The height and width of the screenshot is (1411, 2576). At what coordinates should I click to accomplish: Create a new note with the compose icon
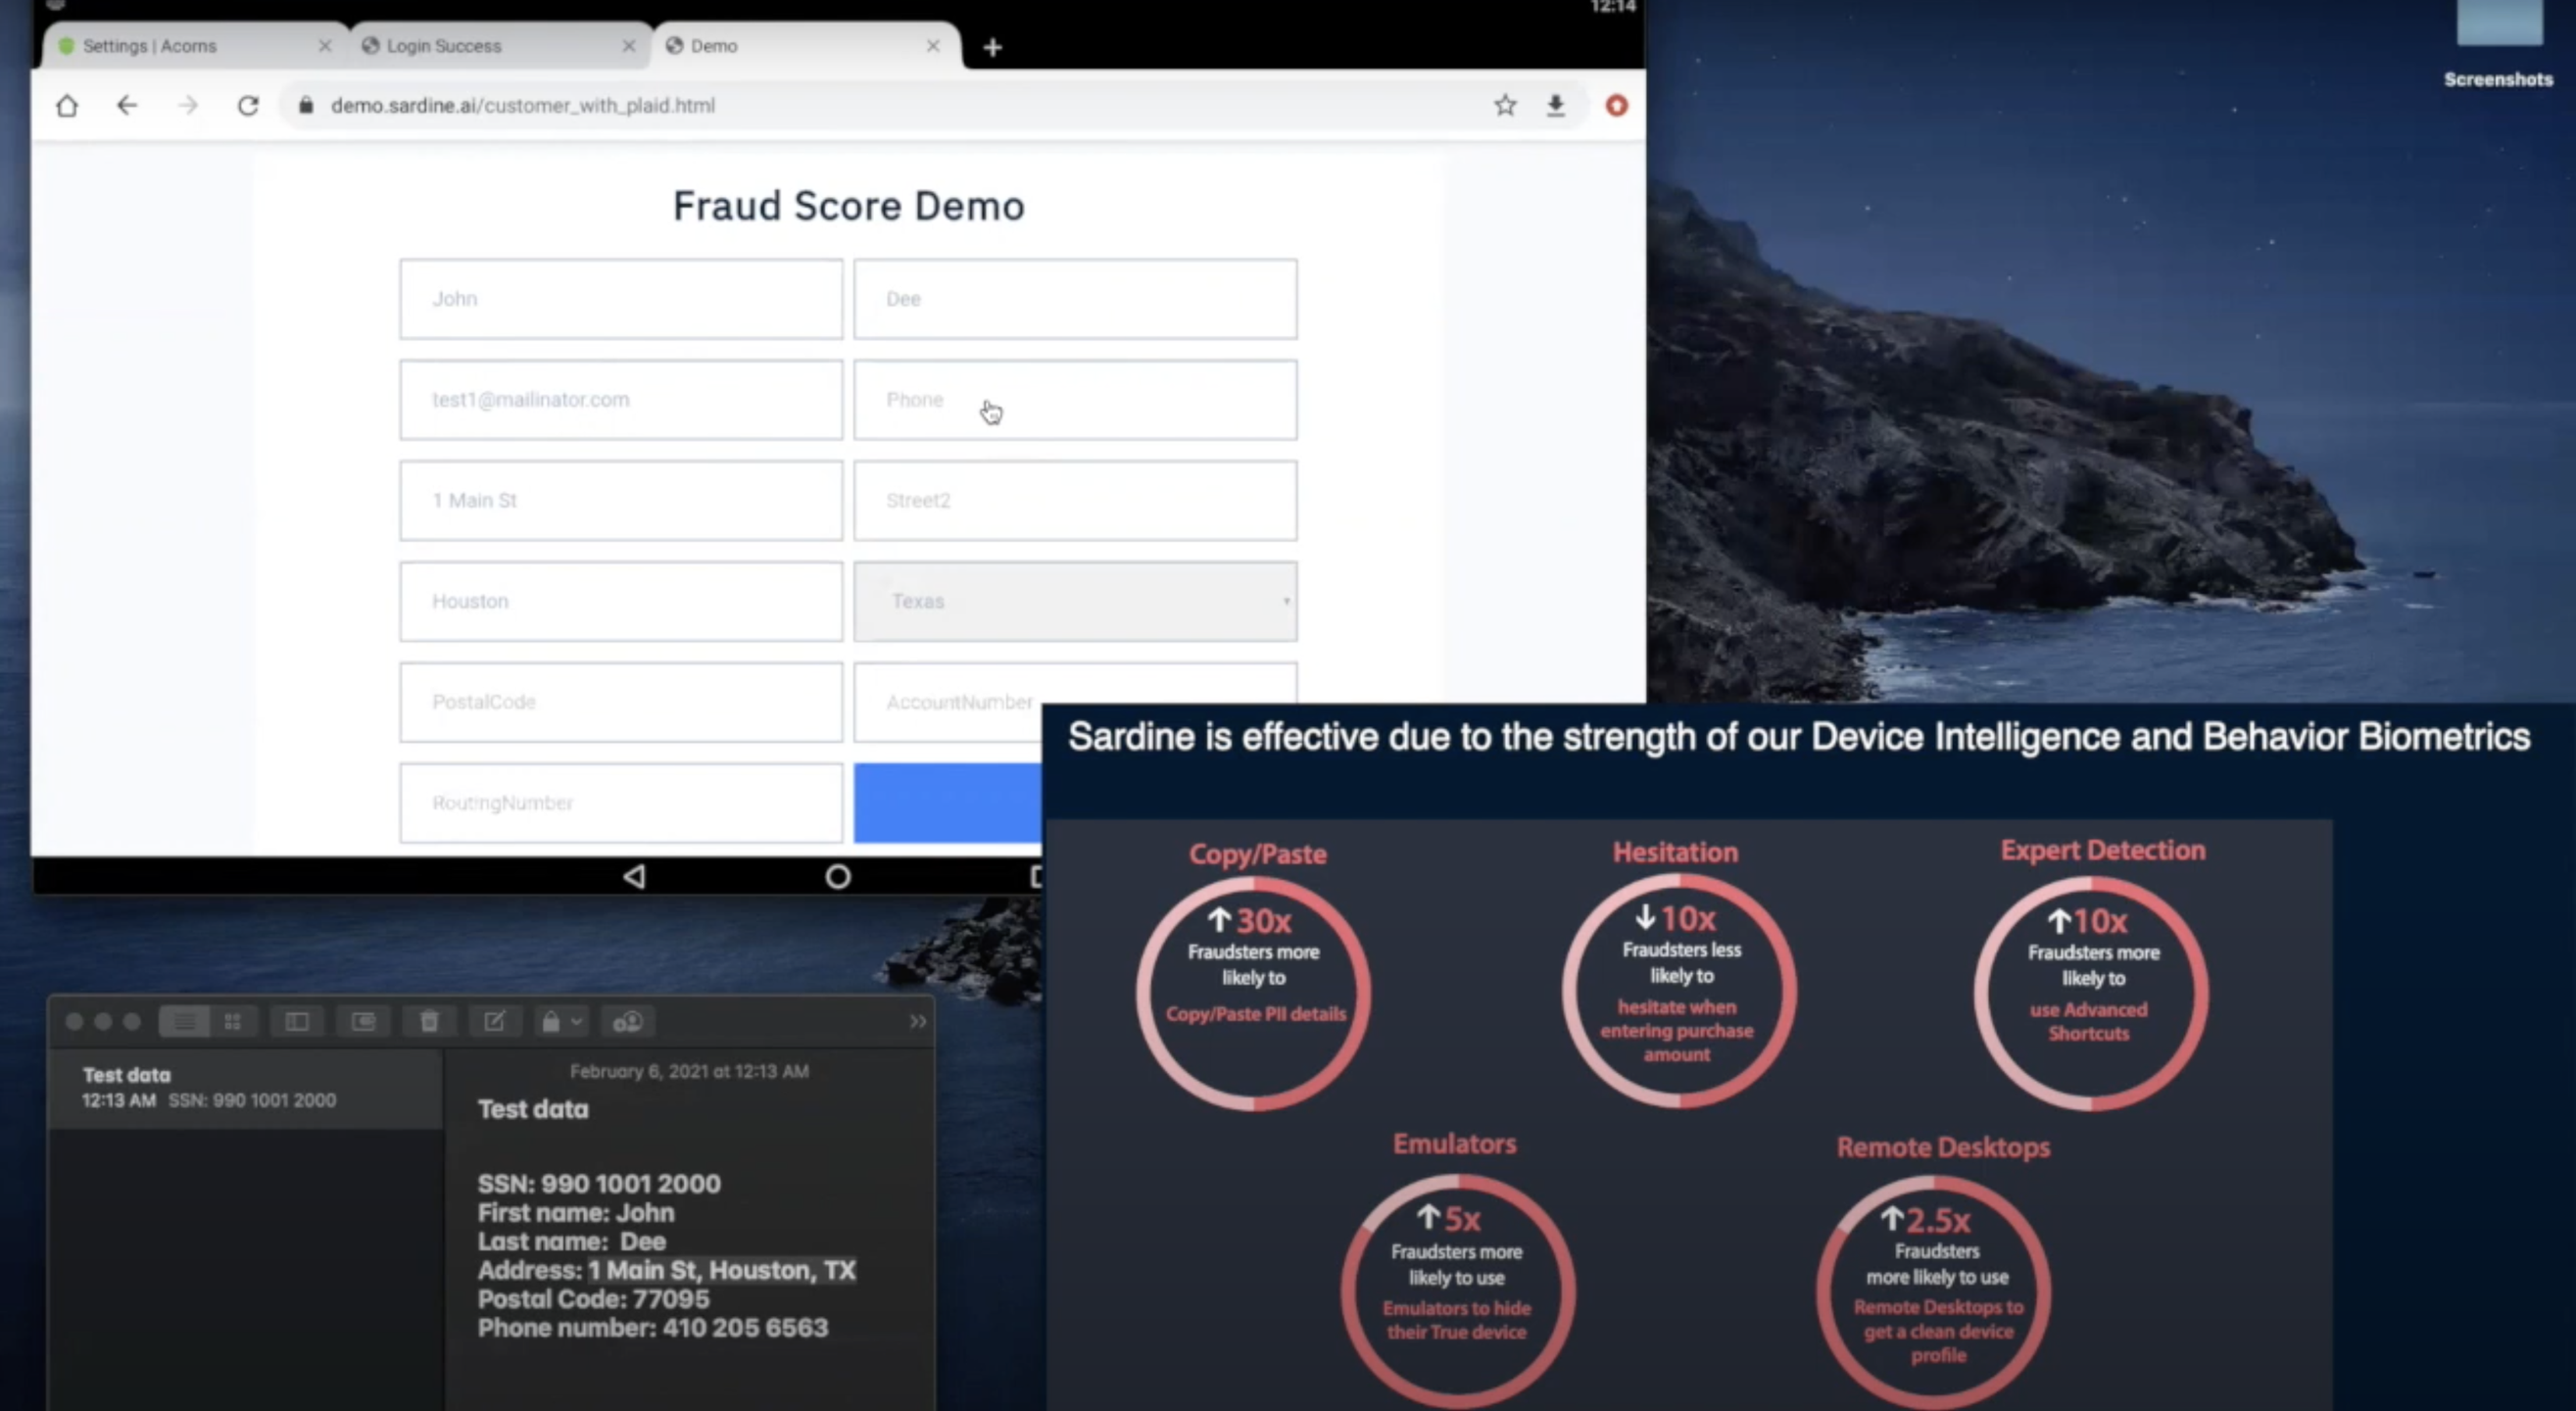tap(494, 1021)
